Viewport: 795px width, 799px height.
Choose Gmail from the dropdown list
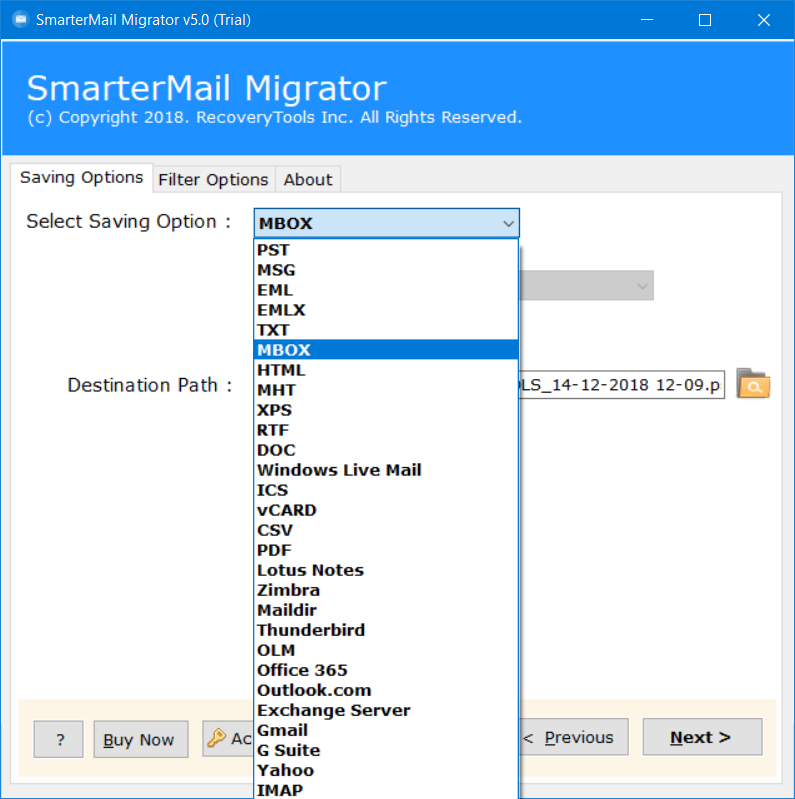(386, 730)
